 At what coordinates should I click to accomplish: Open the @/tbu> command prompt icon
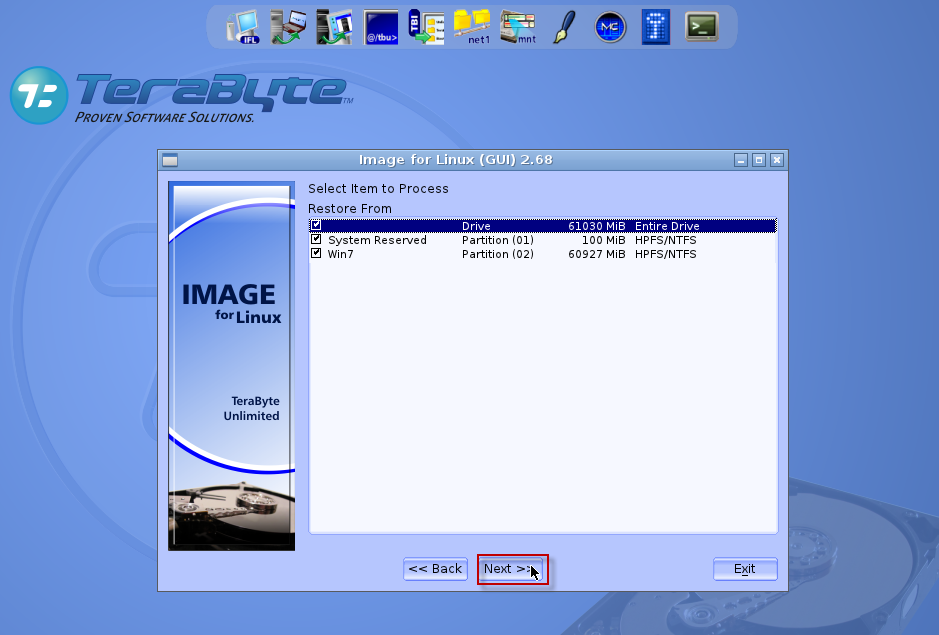[x=381, y=27]
